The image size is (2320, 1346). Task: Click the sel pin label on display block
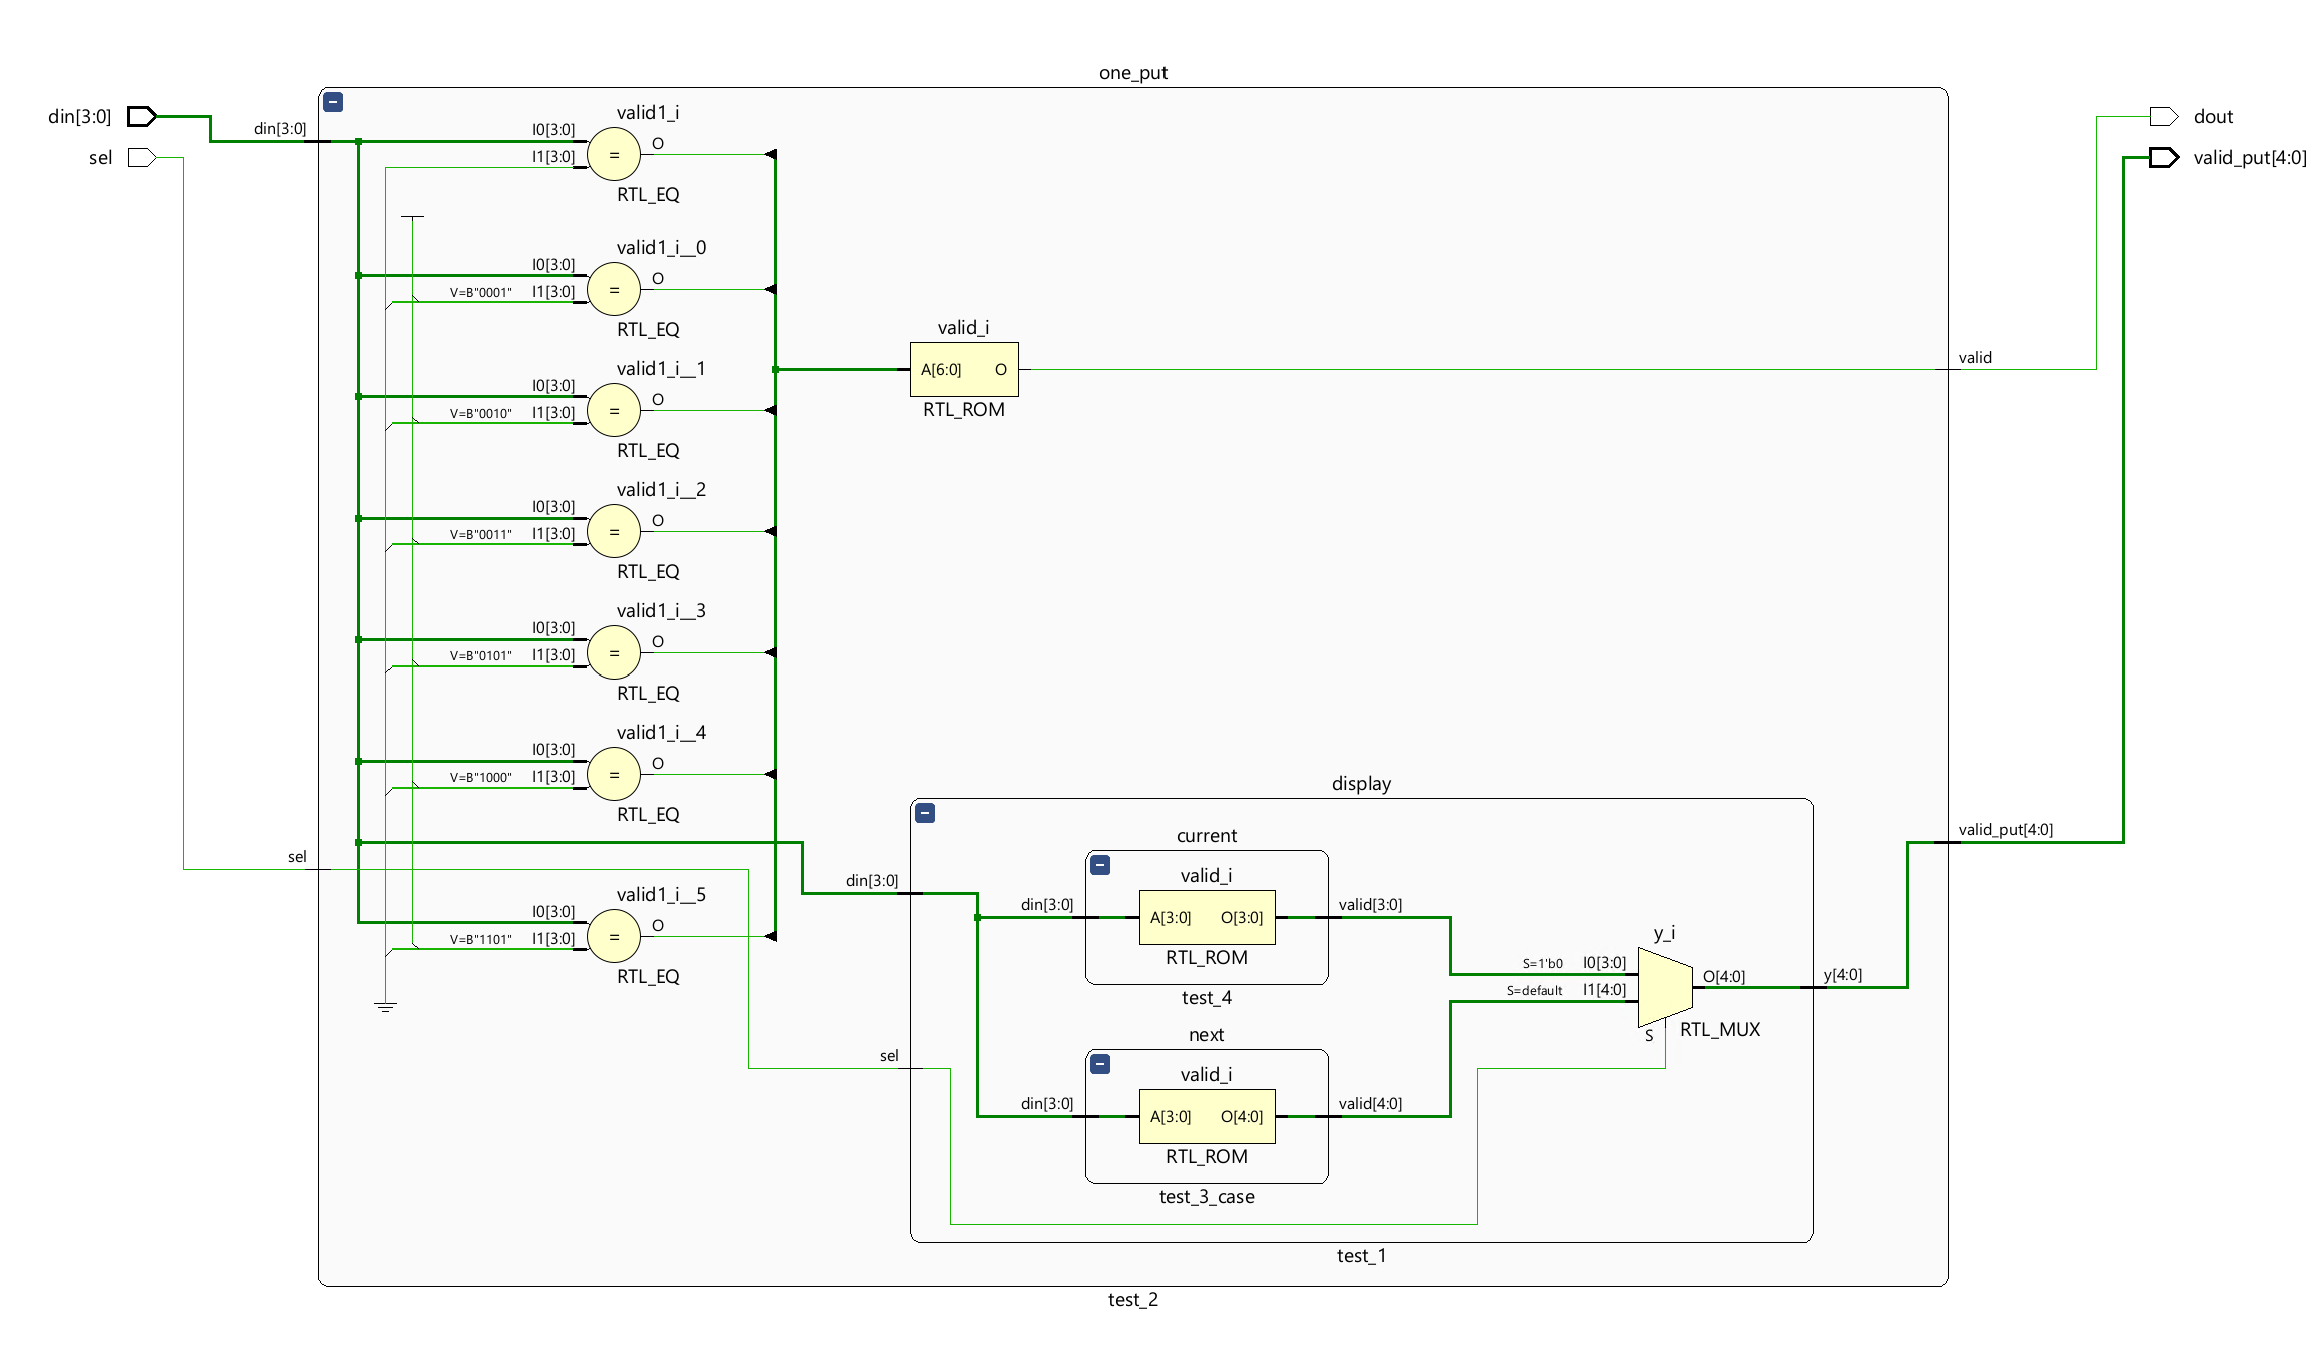pyautogui.click(x=889, y=1055)
